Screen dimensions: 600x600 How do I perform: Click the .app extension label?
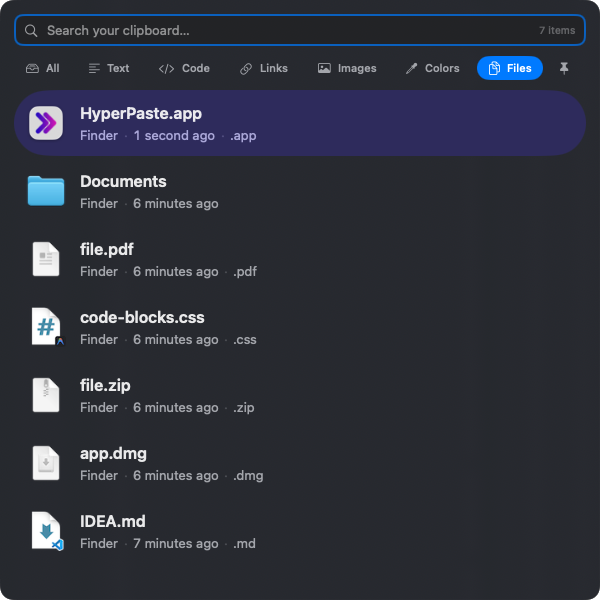(243, 135)
